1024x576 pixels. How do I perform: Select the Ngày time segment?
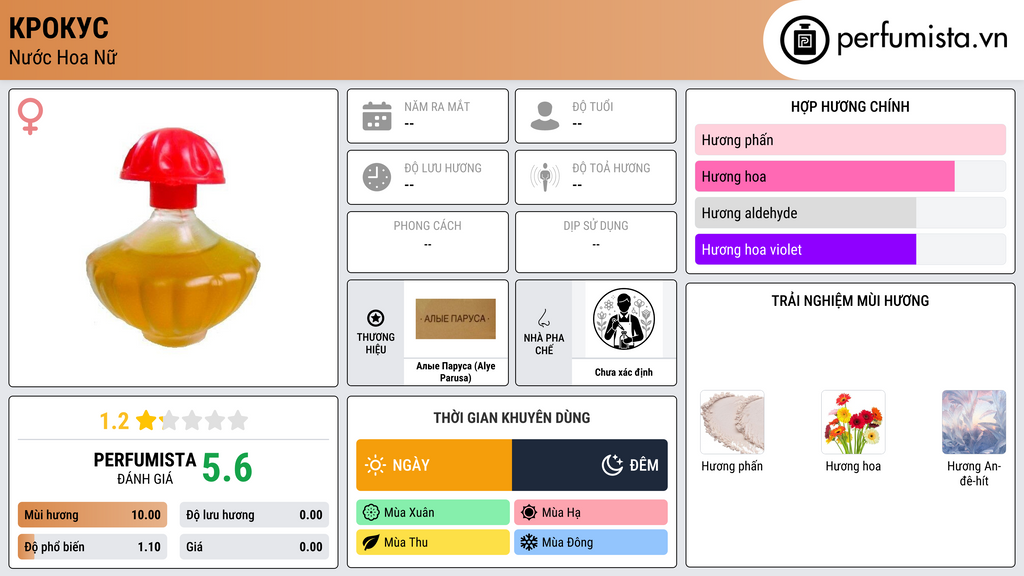(434, 465)
